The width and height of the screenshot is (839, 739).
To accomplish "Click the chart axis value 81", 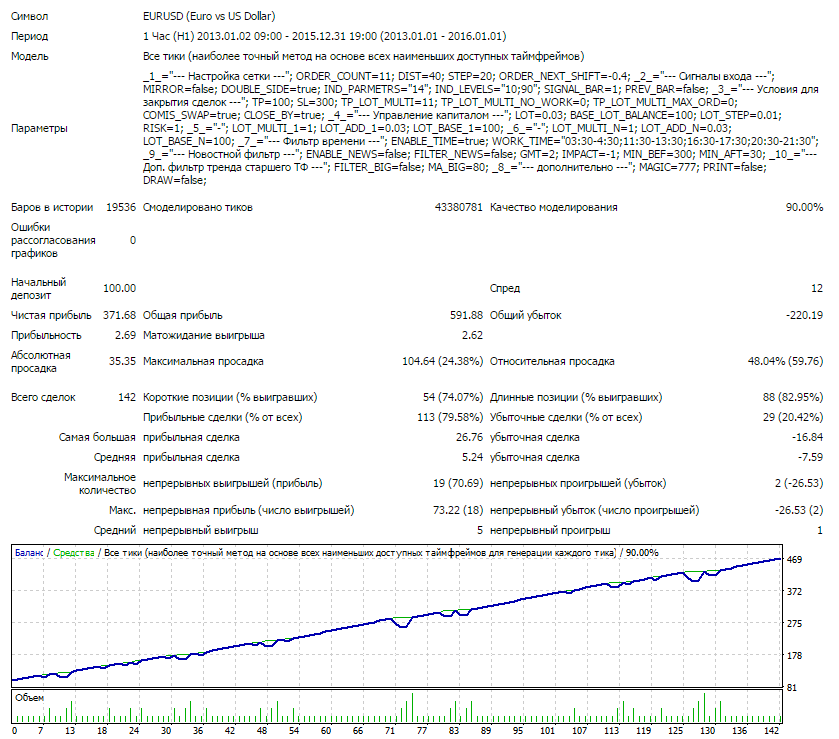I will pyautogui.click(x=792, y=688).
